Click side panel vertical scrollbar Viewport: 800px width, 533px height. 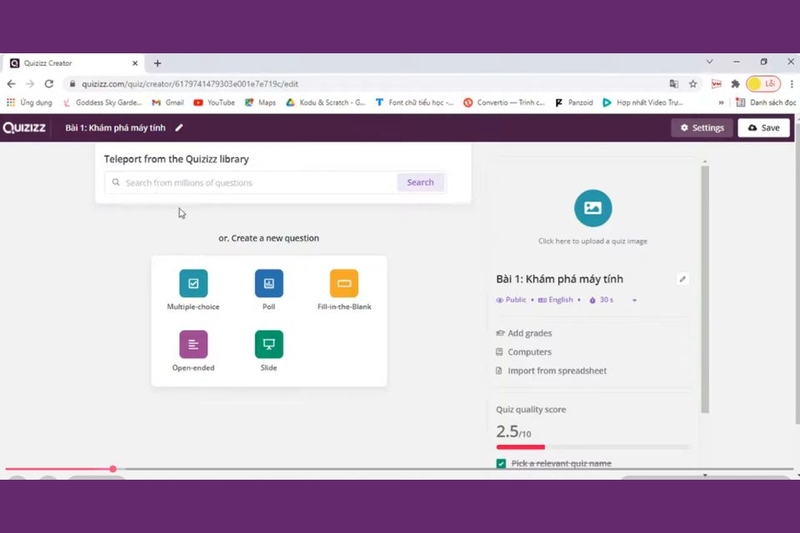click(x=705, y=288)
